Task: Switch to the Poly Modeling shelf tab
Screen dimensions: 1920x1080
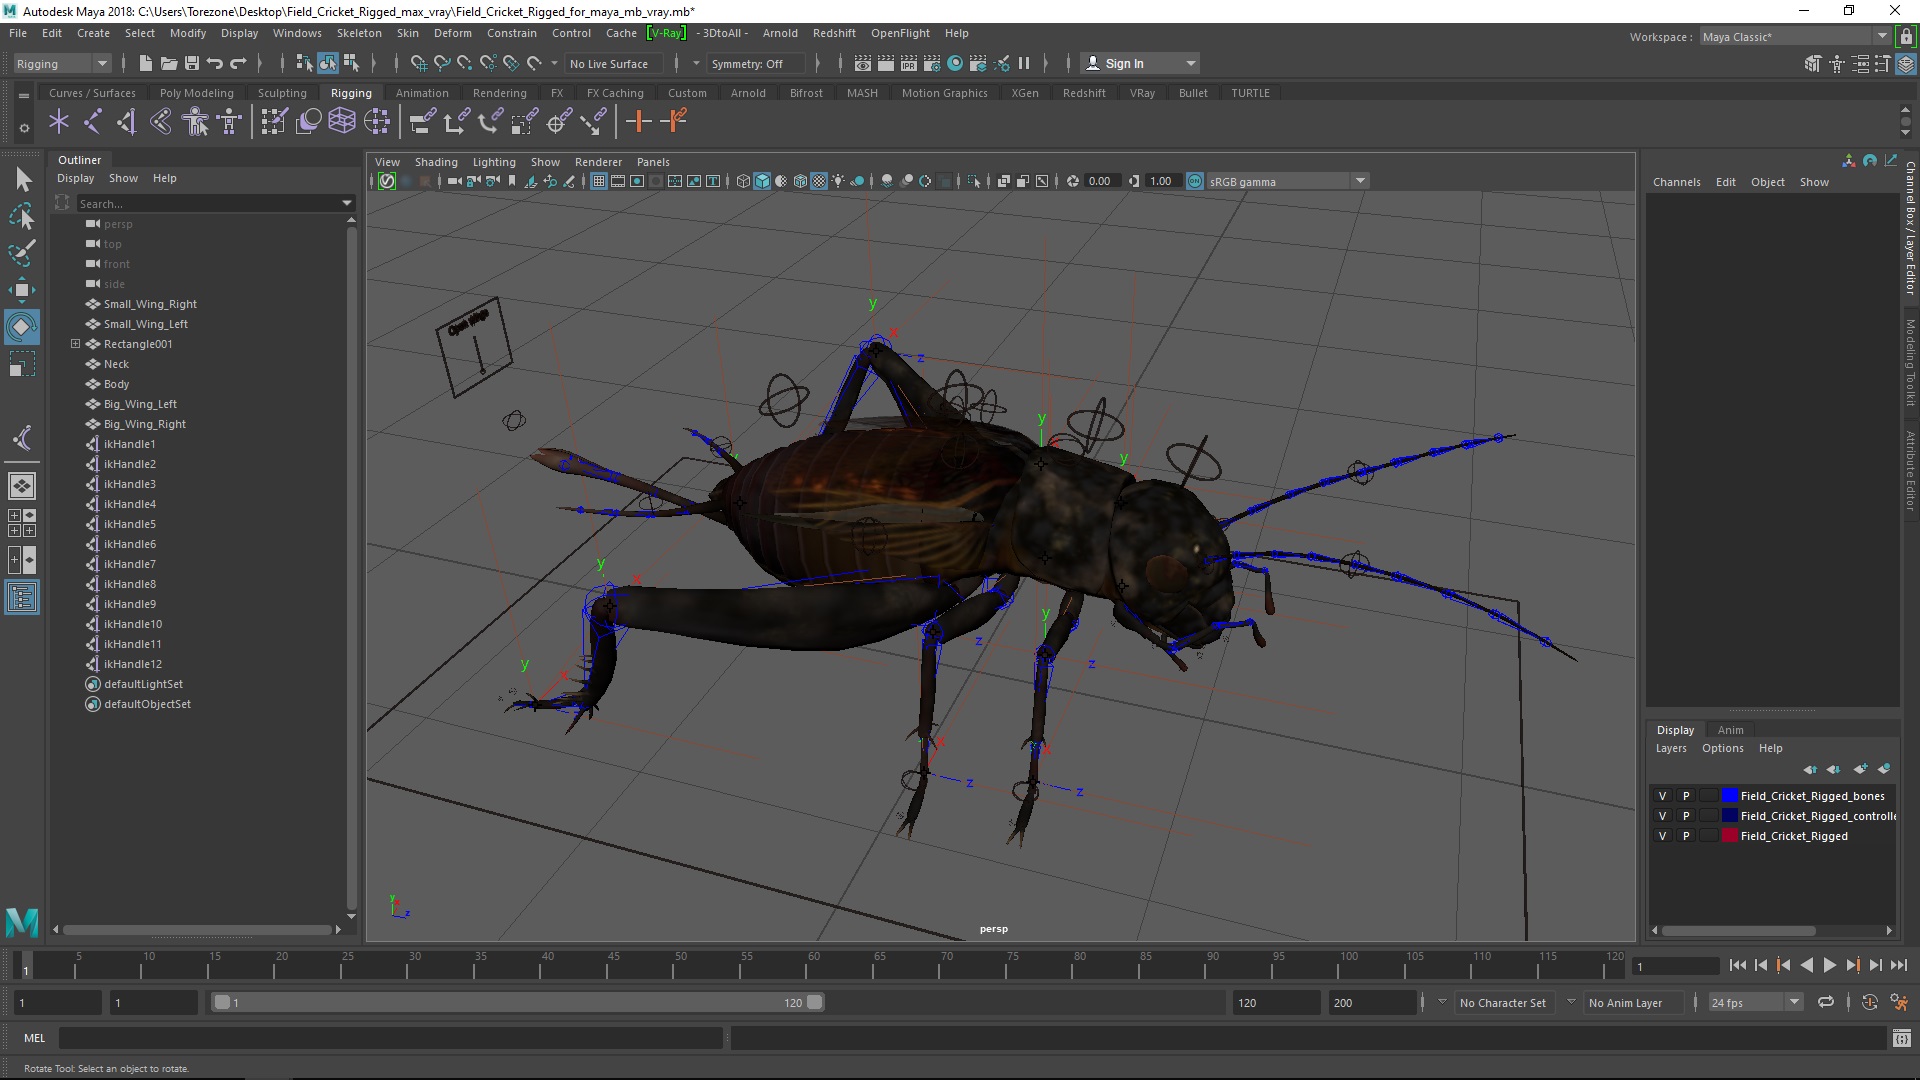Action: pos(197,93)
